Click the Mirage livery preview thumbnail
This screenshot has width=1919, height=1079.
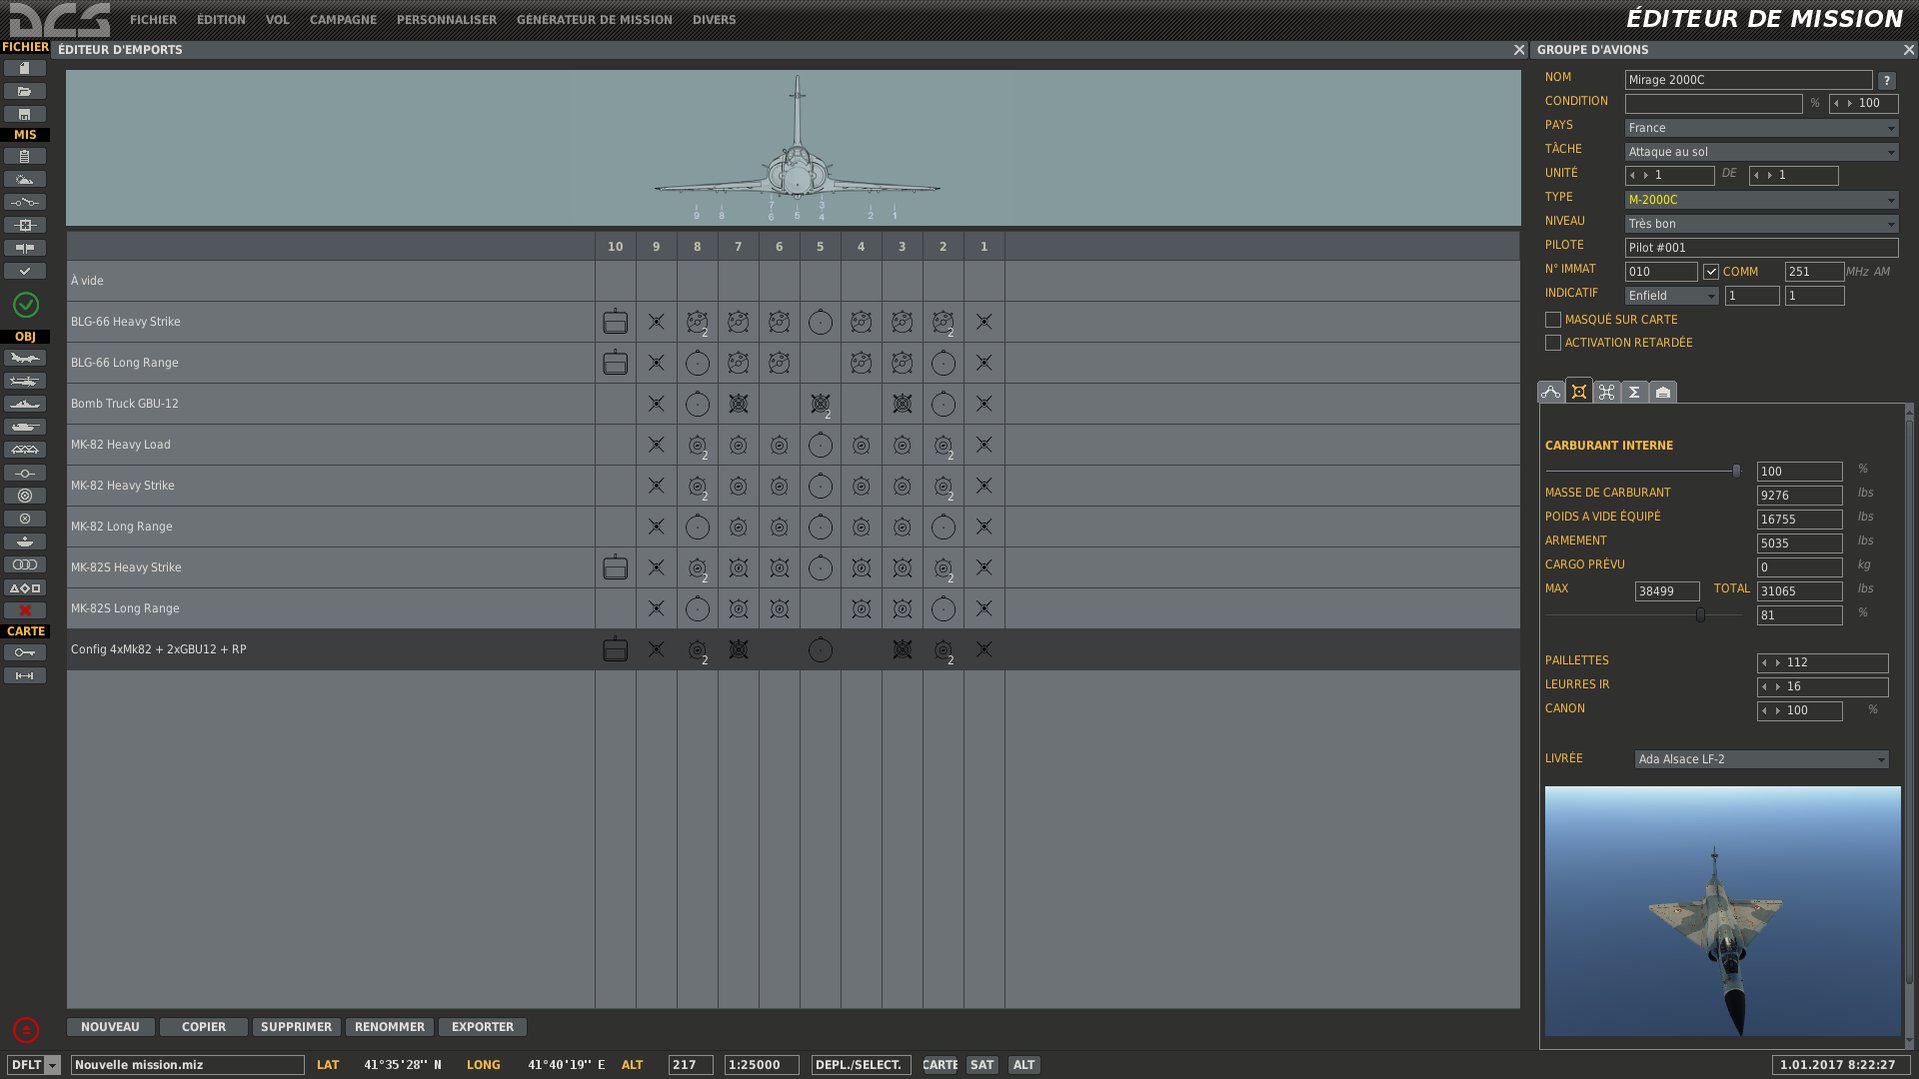[1722, 911]
